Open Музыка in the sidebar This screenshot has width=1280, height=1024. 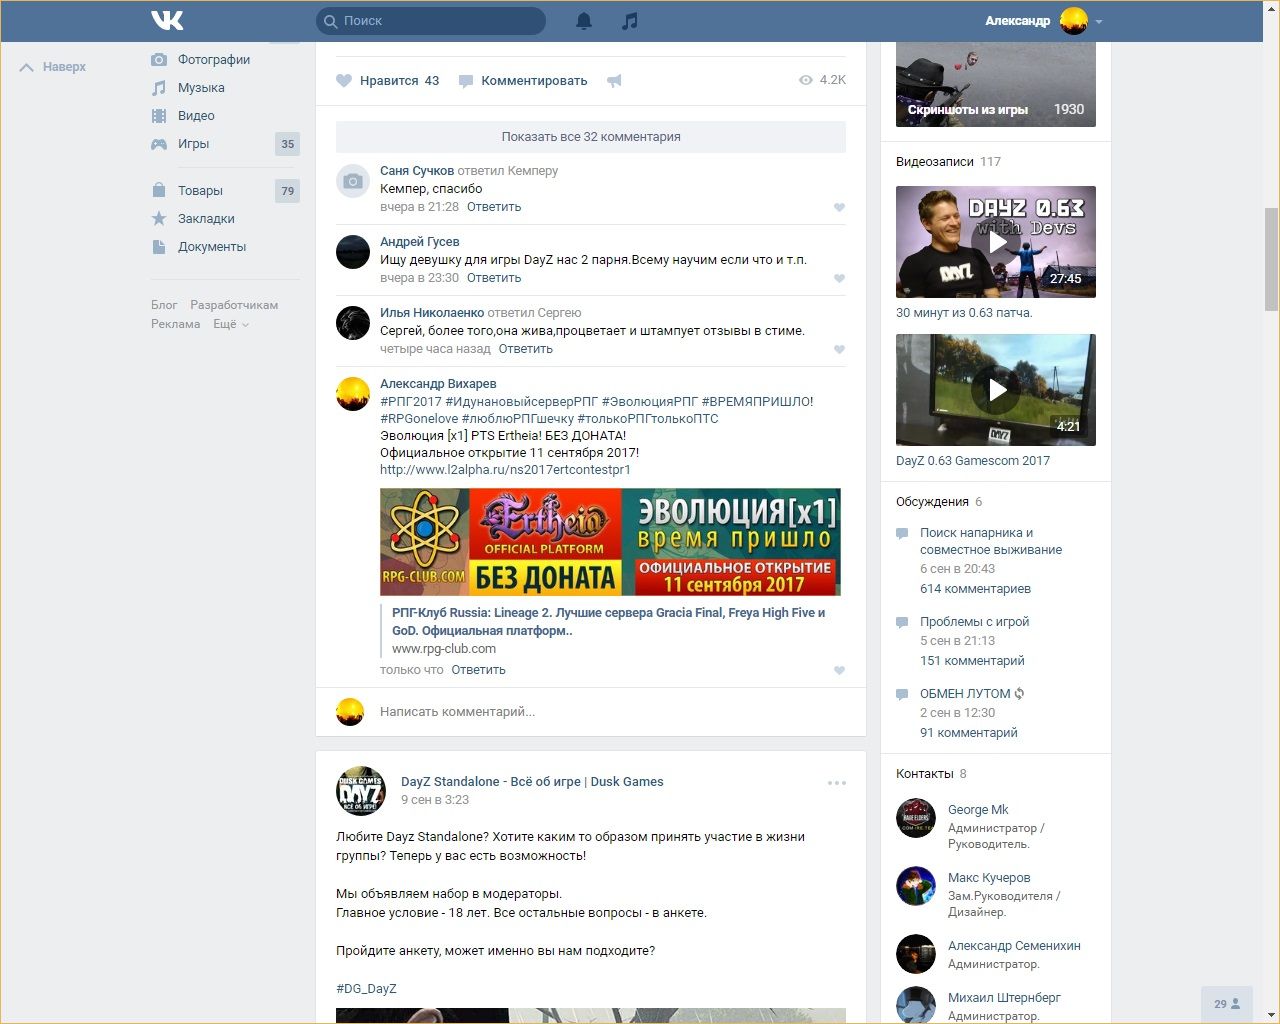201,88
